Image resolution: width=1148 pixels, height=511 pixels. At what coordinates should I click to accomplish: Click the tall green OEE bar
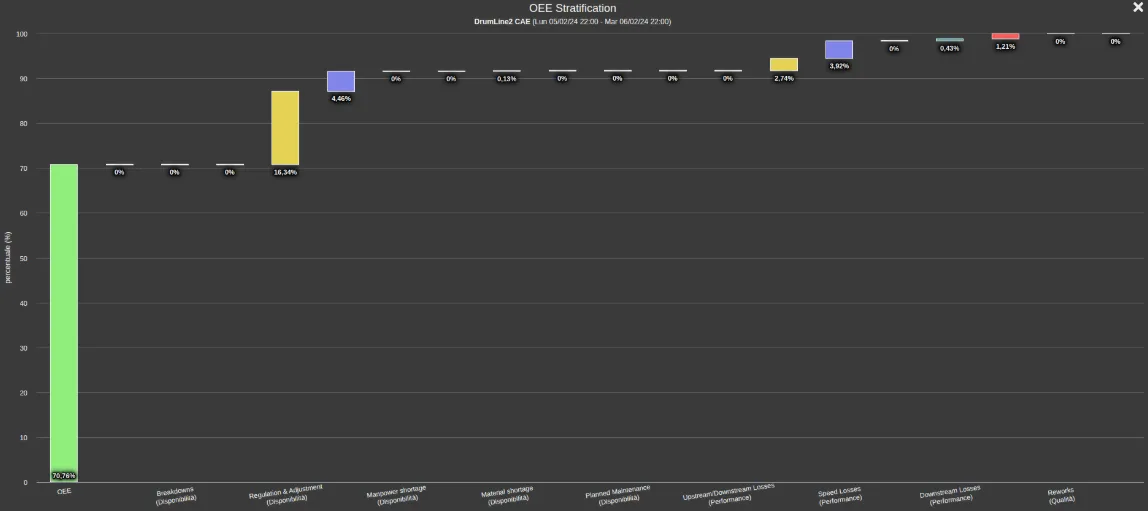coord(64,320)
